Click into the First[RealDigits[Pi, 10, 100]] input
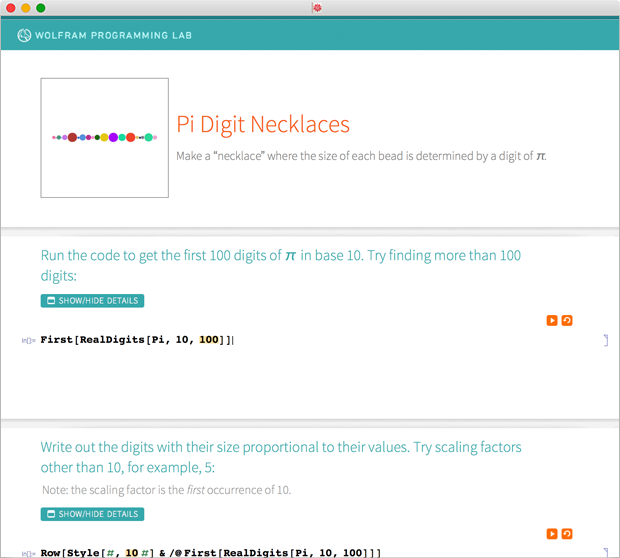620x558 pixels. (x=136, y=340)
